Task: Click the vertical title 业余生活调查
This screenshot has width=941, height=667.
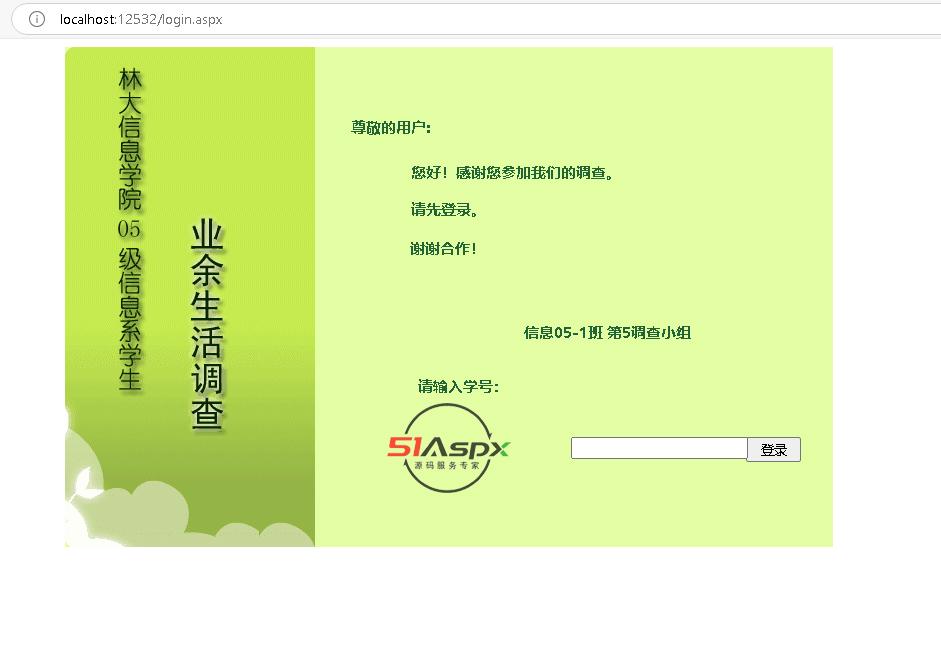Action: (x=208, y=325)
